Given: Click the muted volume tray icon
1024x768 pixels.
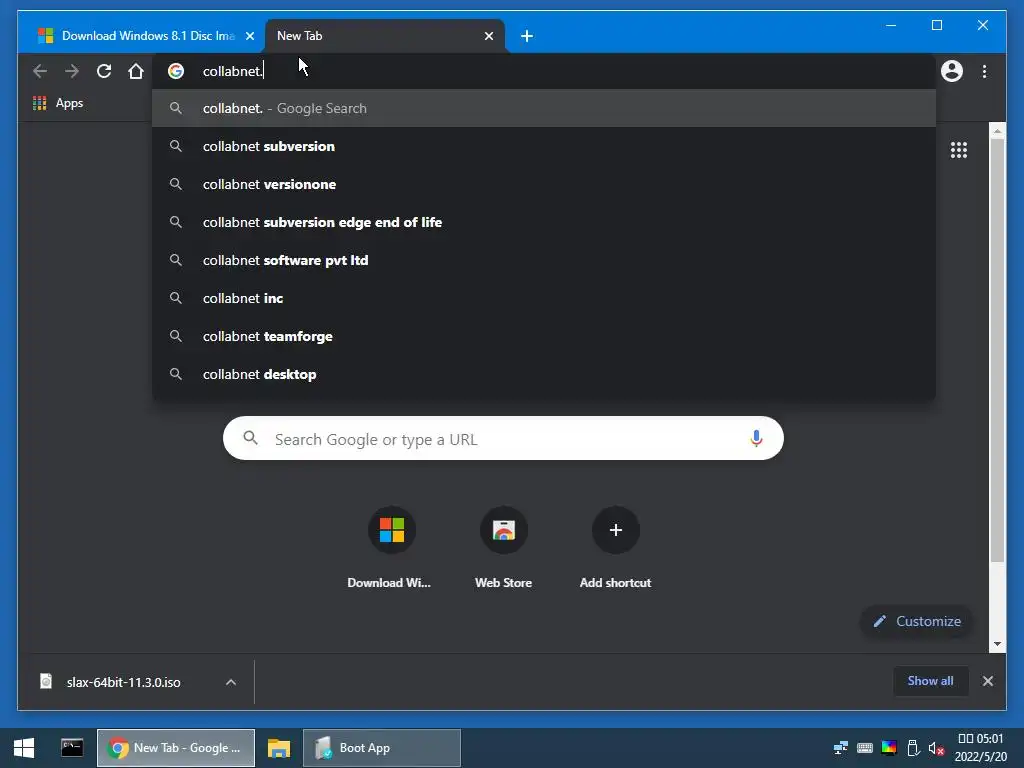Looking at the screenshot, I should tap(936, 748).
